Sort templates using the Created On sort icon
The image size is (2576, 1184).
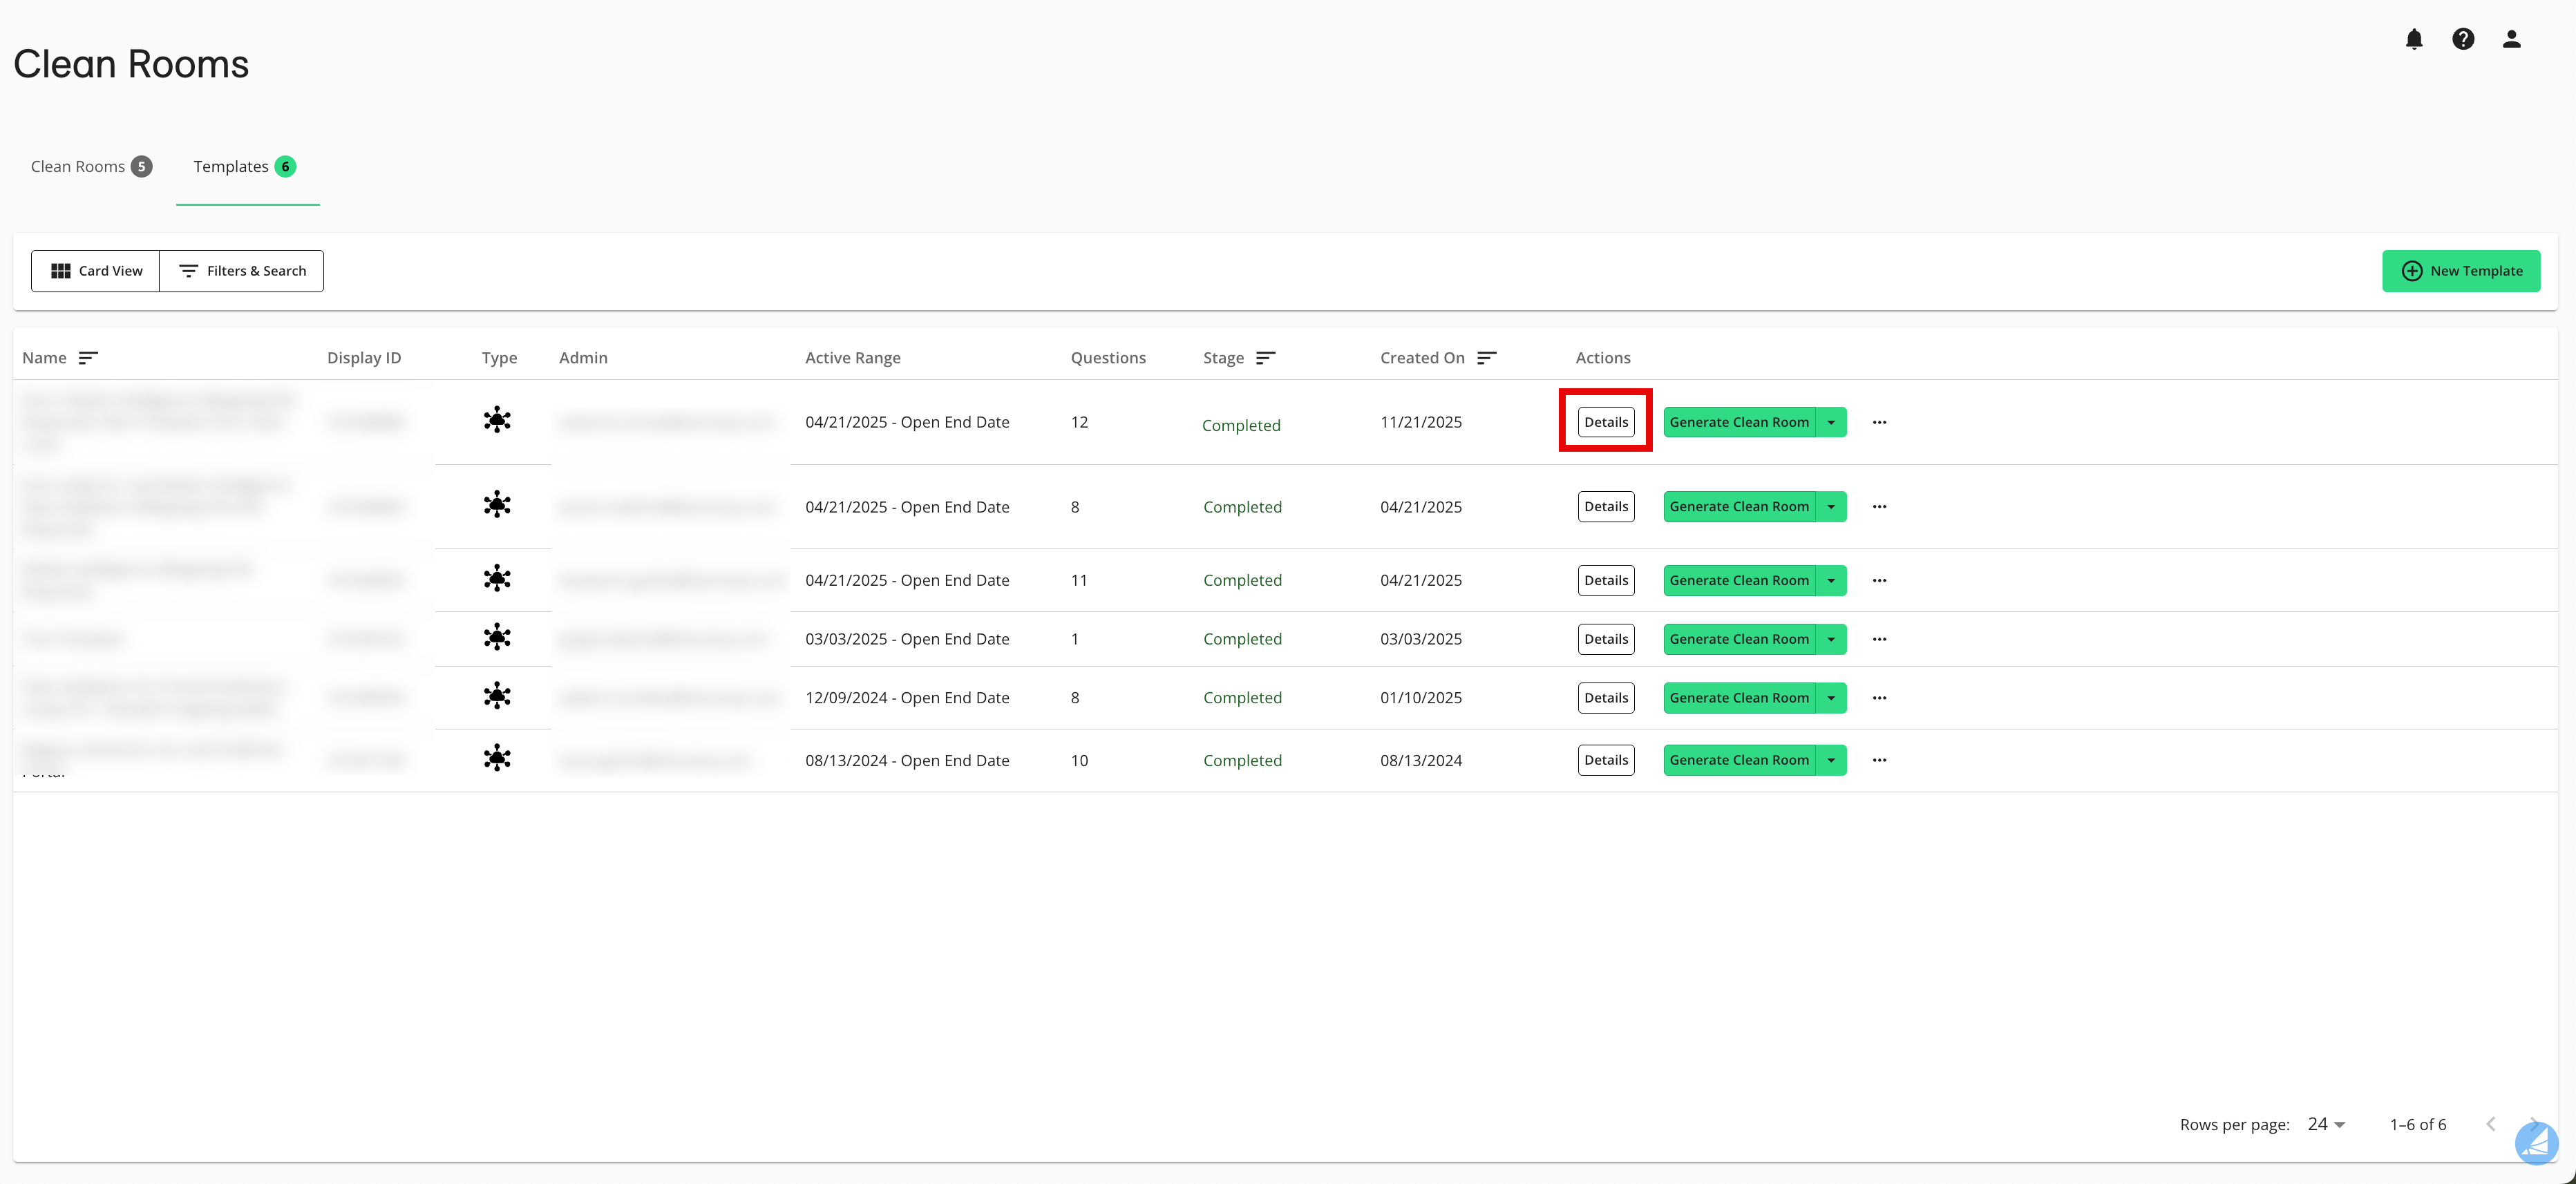coord(1487,357)
